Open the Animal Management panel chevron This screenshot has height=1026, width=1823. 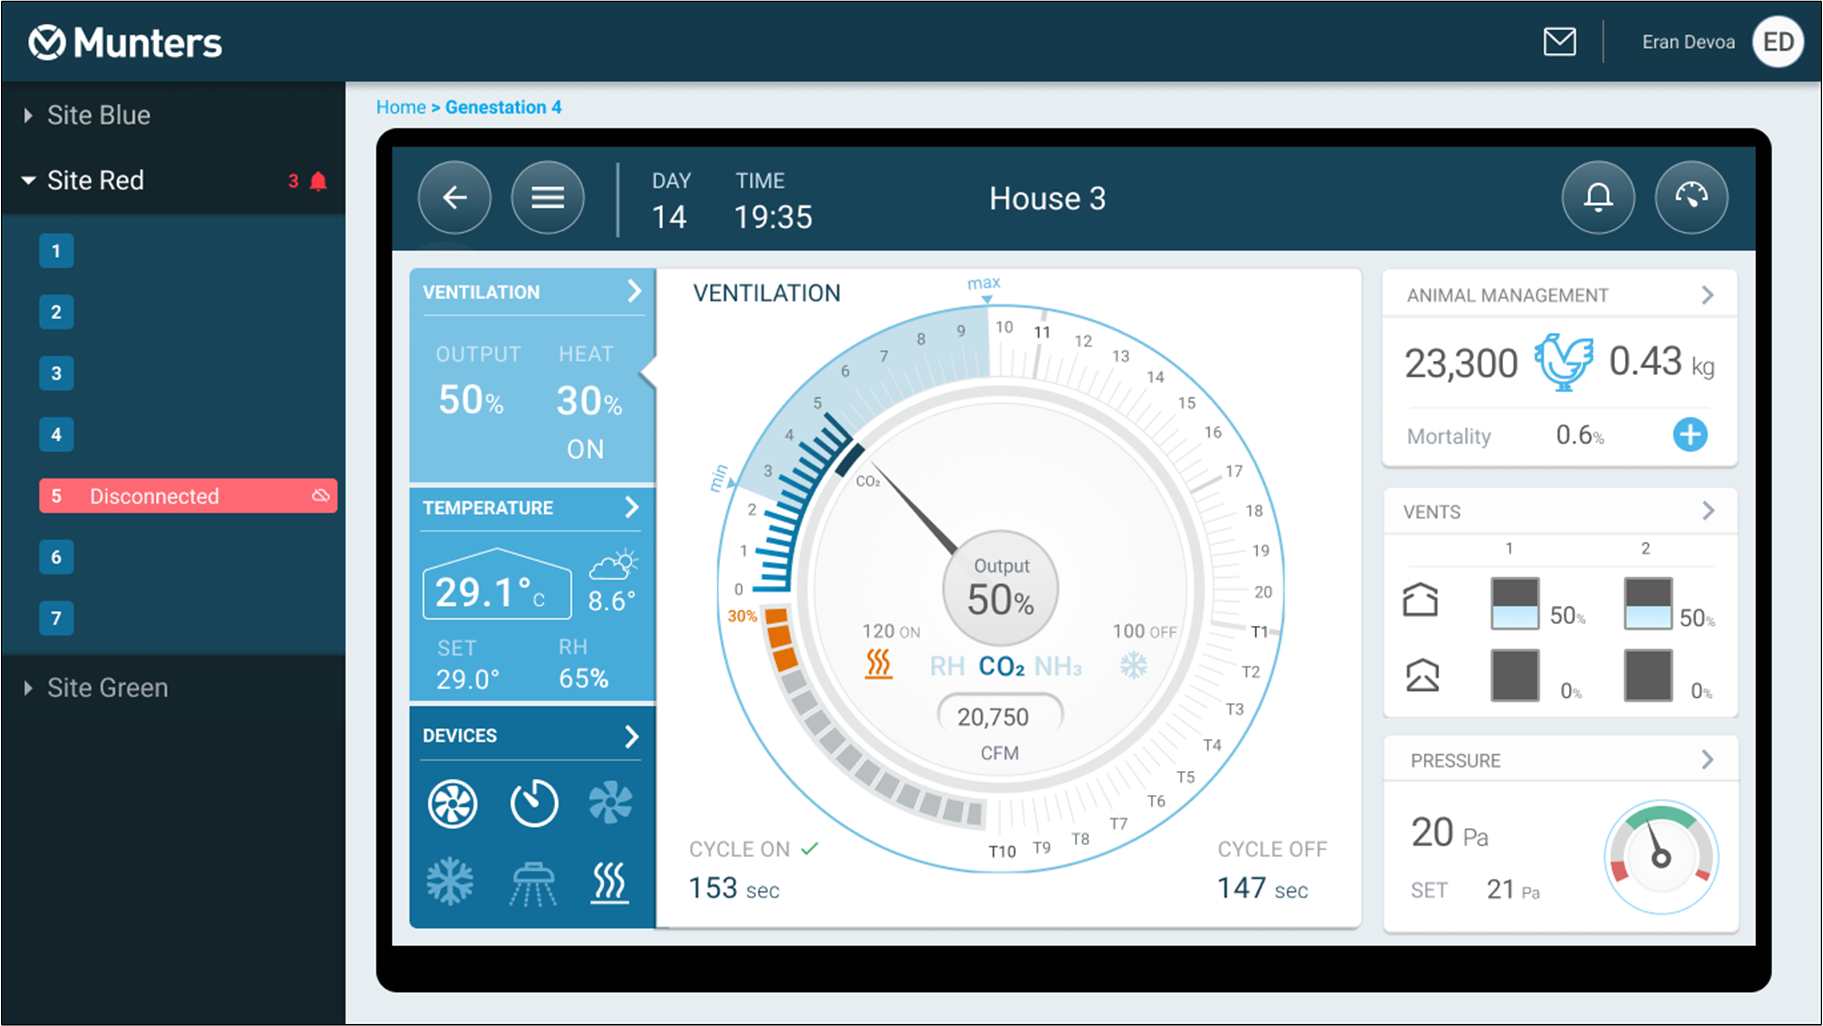point(1707,294)
